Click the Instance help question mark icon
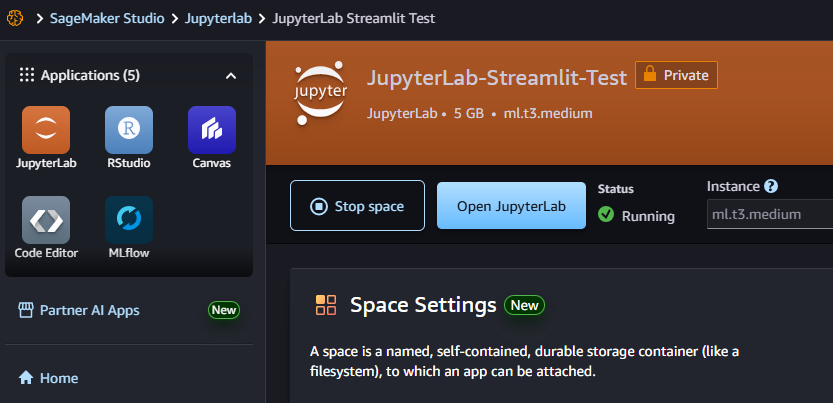The width and height of the screenshot is (833, 403). [771, 186]
